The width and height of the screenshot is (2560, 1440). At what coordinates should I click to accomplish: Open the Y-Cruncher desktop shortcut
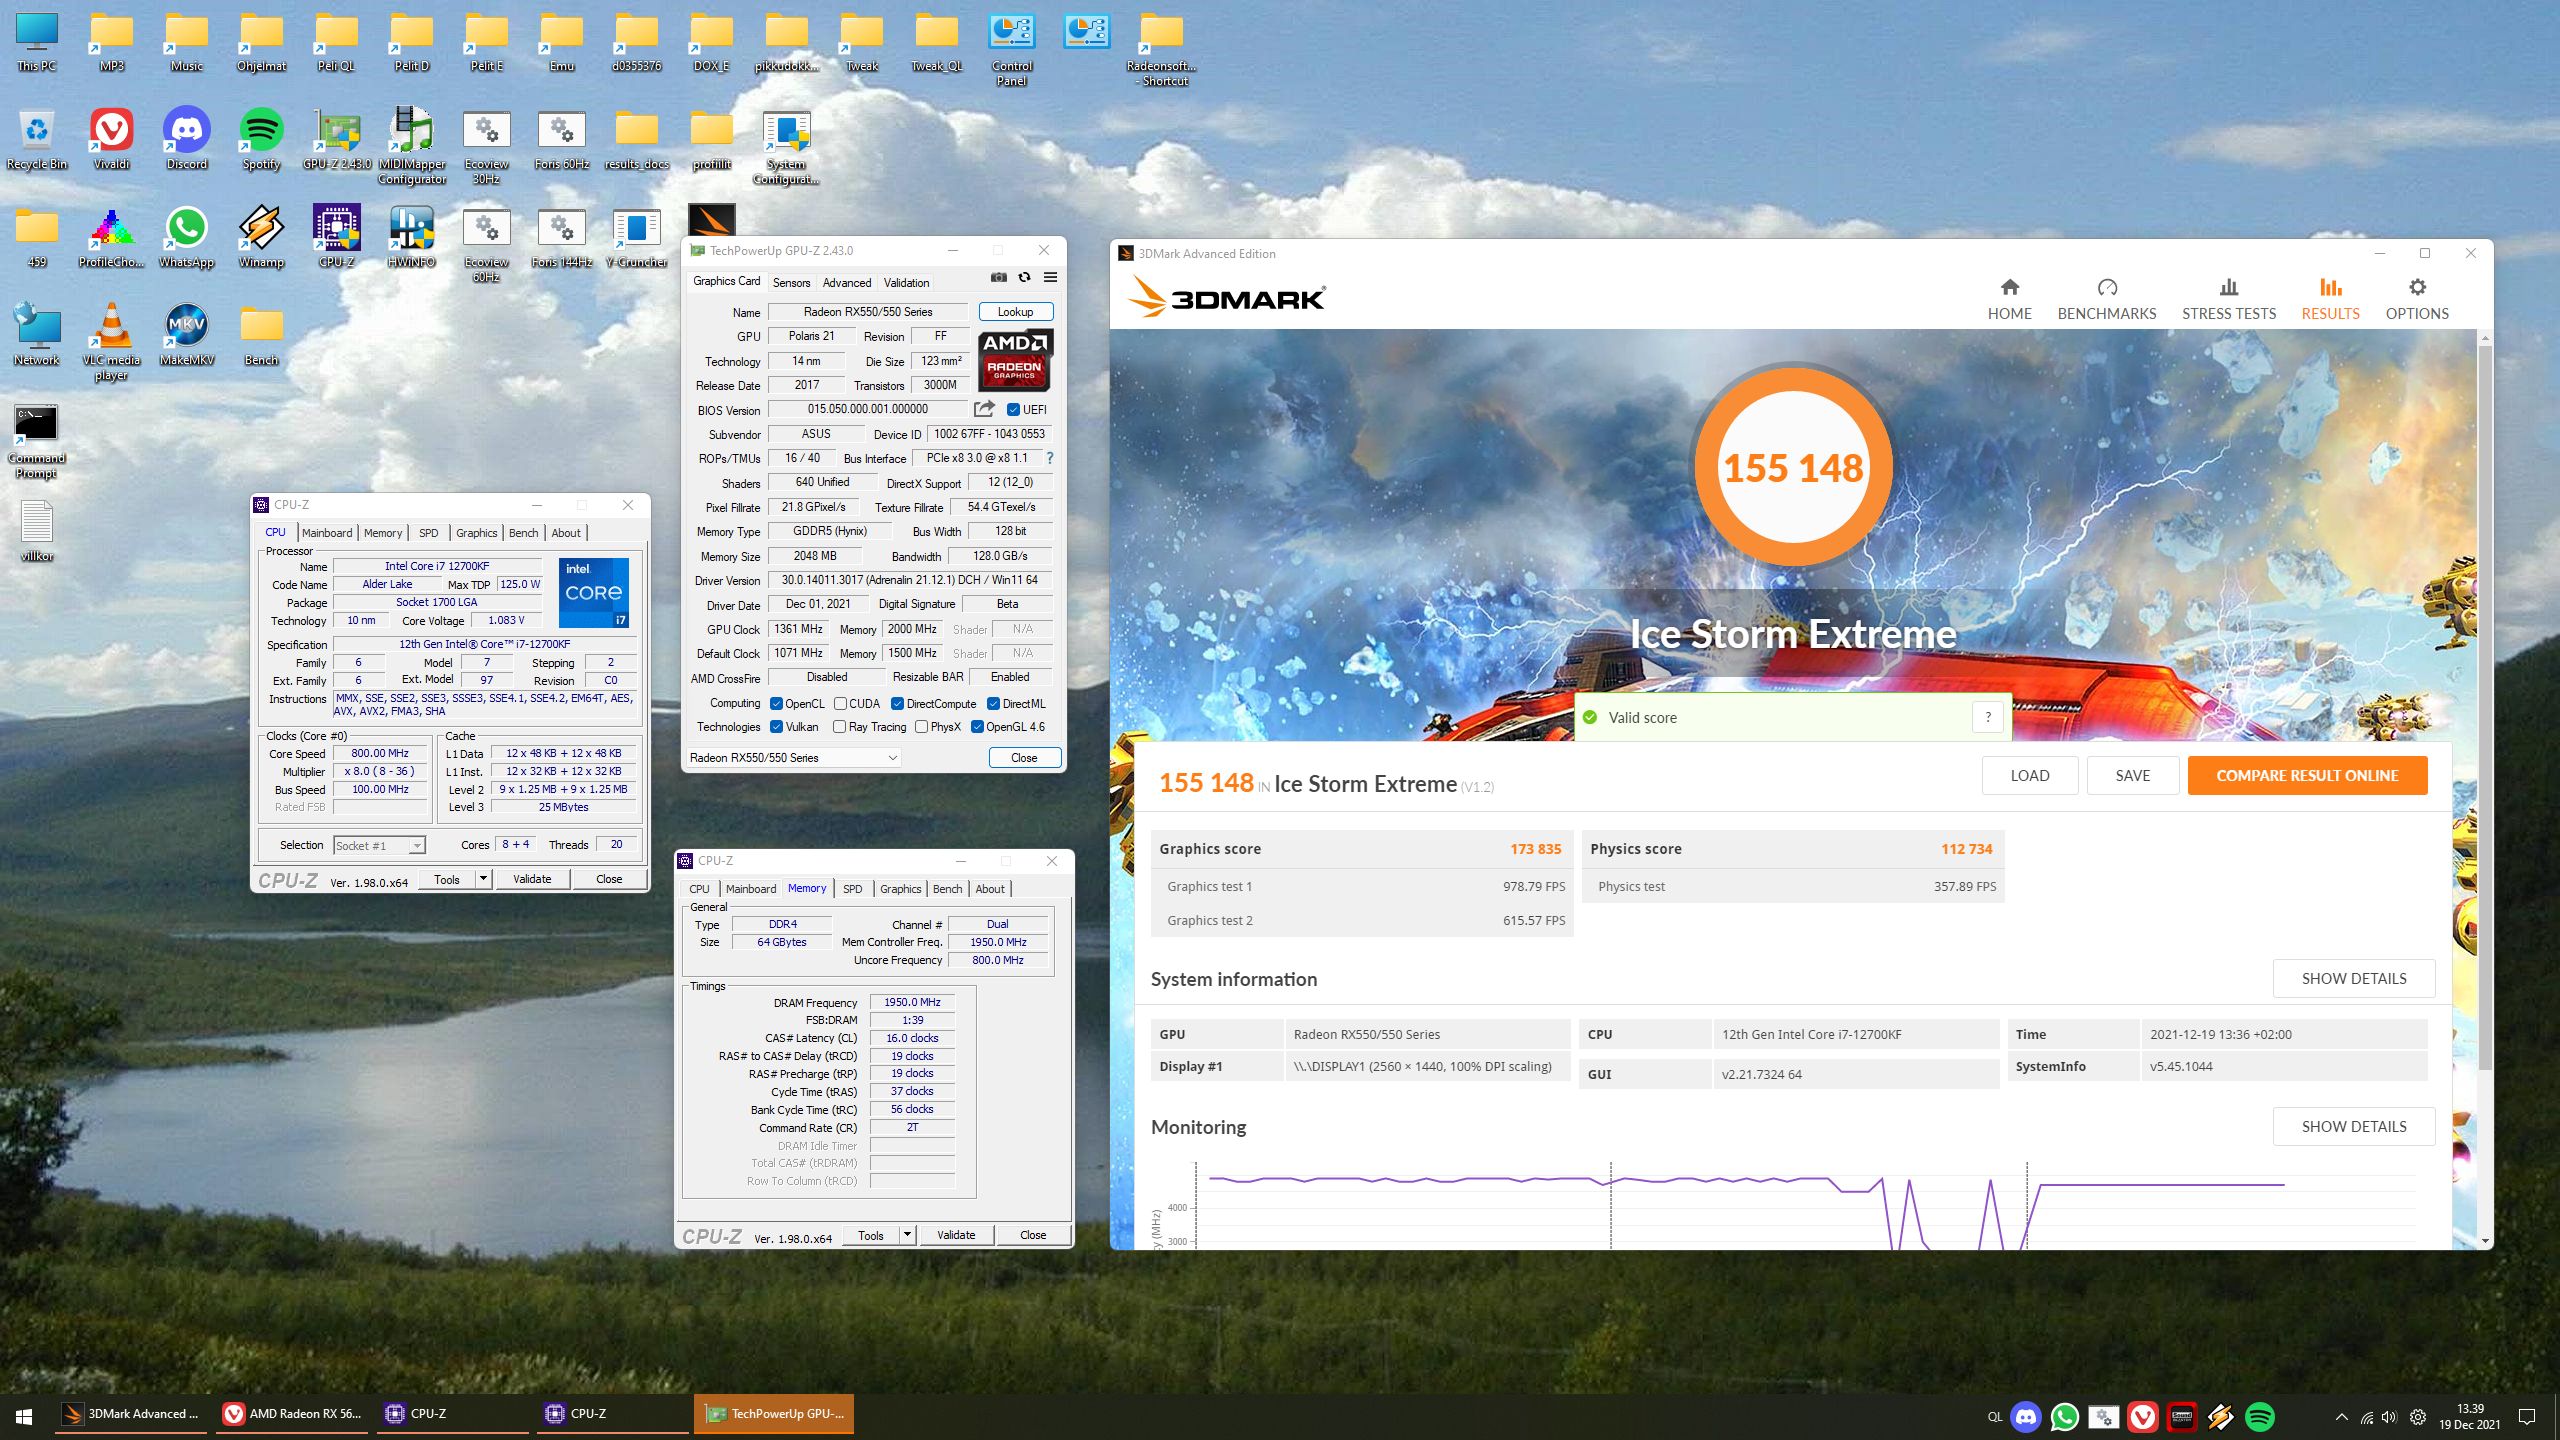coord(636,238)
